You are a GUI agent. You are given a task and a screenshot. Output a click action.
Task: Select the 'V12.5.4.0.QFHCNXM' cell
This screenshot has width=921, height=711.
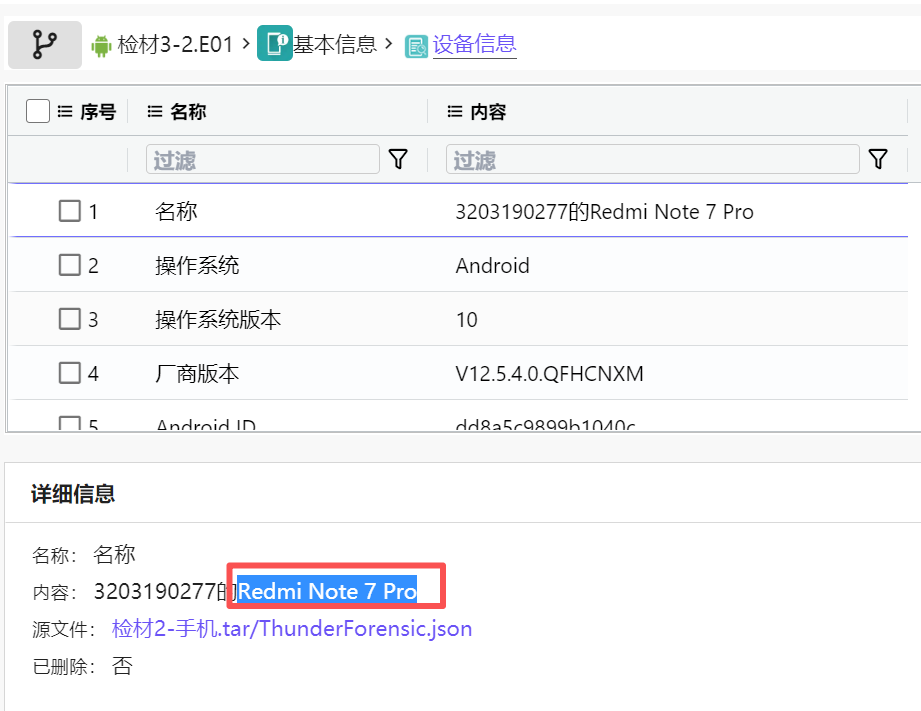point(549,374)
